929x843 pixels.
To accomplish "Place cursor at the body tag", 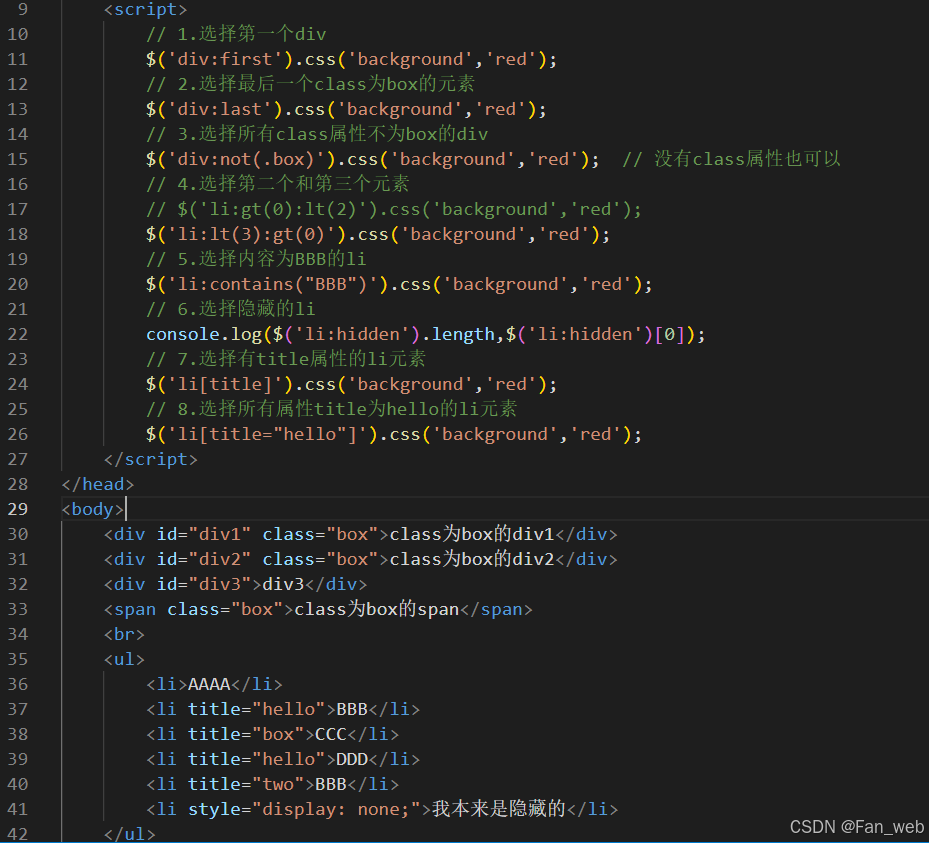I will 92,509.
